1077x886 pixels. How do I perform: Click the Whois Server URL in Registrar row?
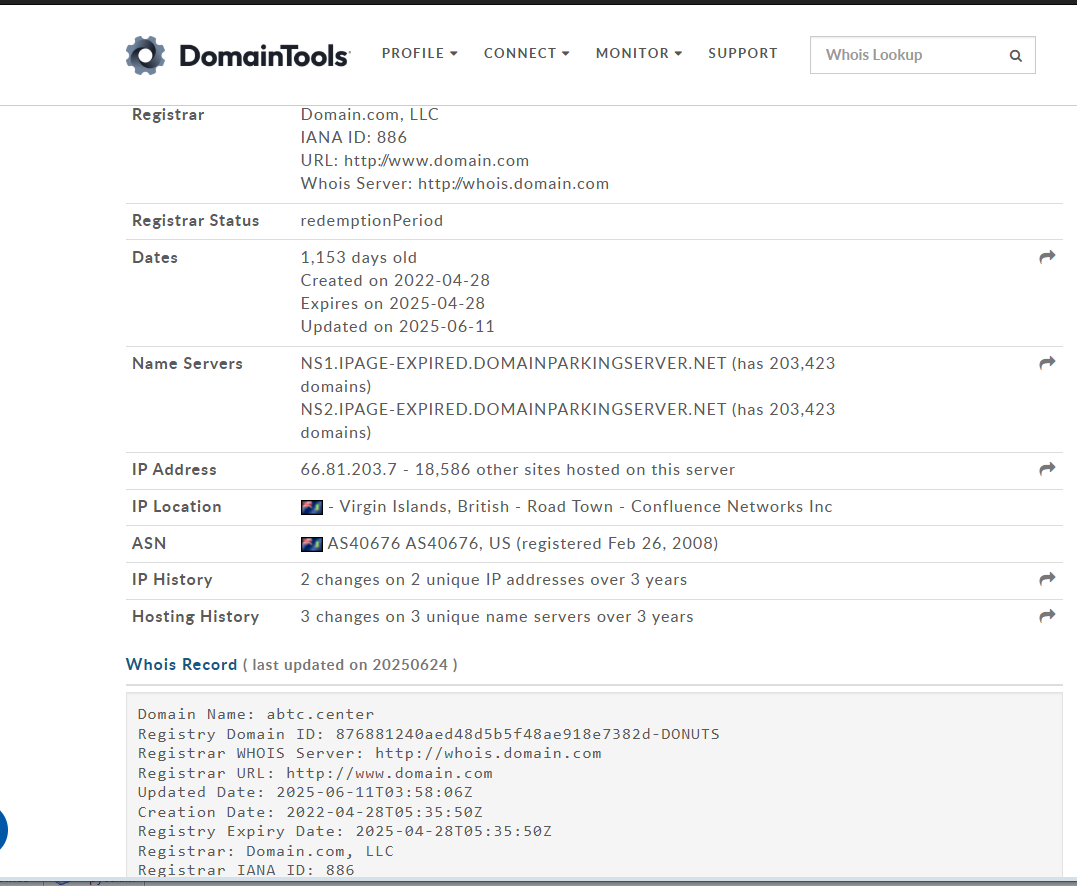(x=513, y=184)
